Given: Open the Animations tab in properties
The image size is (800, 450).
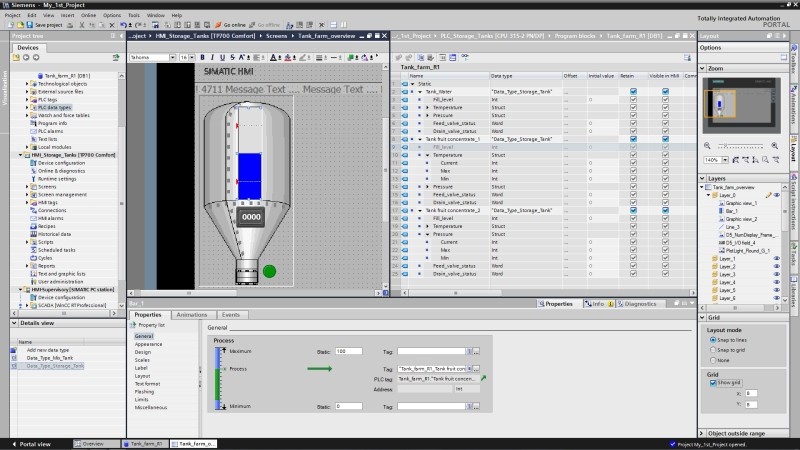Looking at the screenshot, I should coord(192,315).
